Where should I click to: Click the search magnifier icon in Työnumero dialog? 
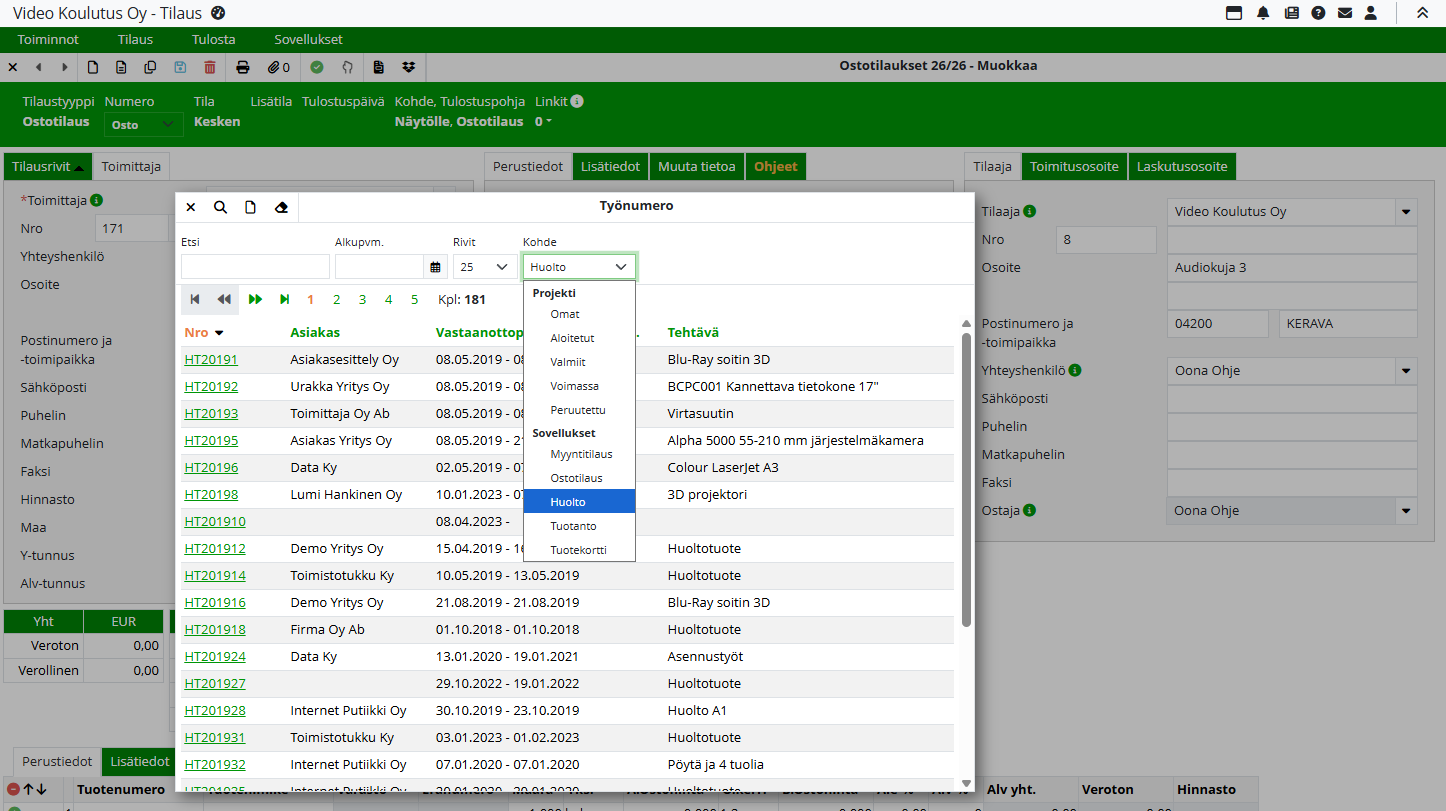click(220, 208)
